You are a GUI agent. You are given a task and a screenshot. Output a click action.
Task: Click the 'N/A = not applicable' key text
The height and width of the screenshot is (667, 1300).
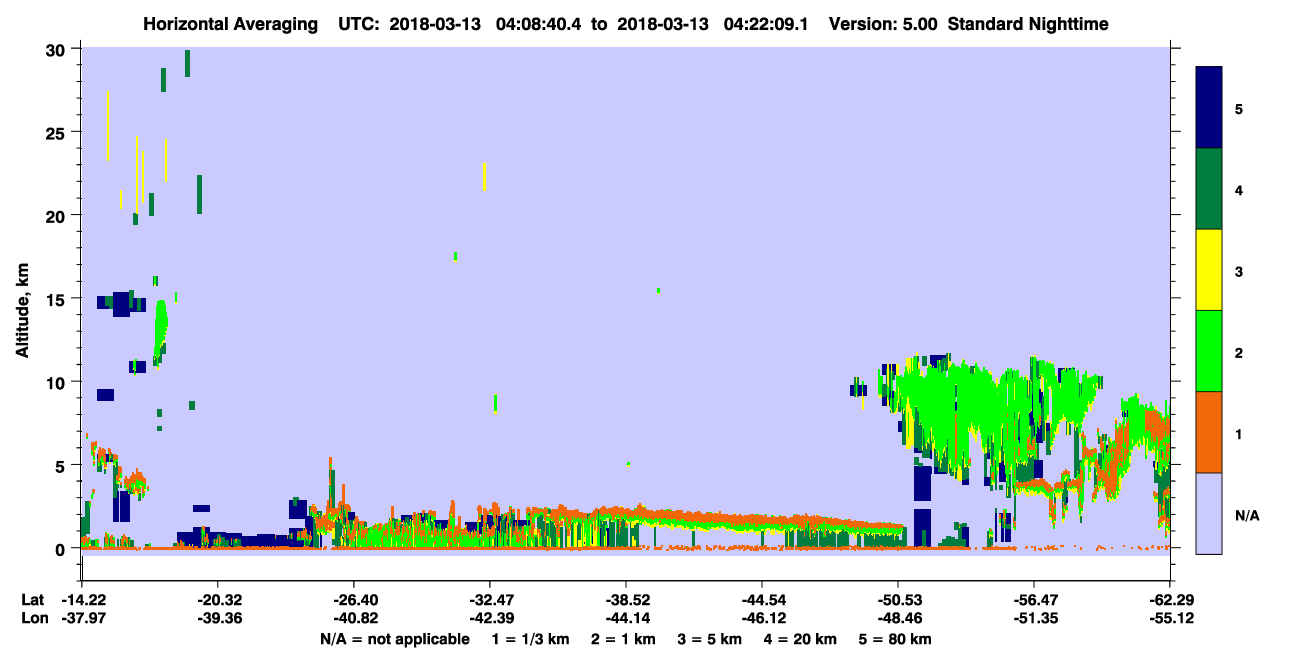click(395, 639)
